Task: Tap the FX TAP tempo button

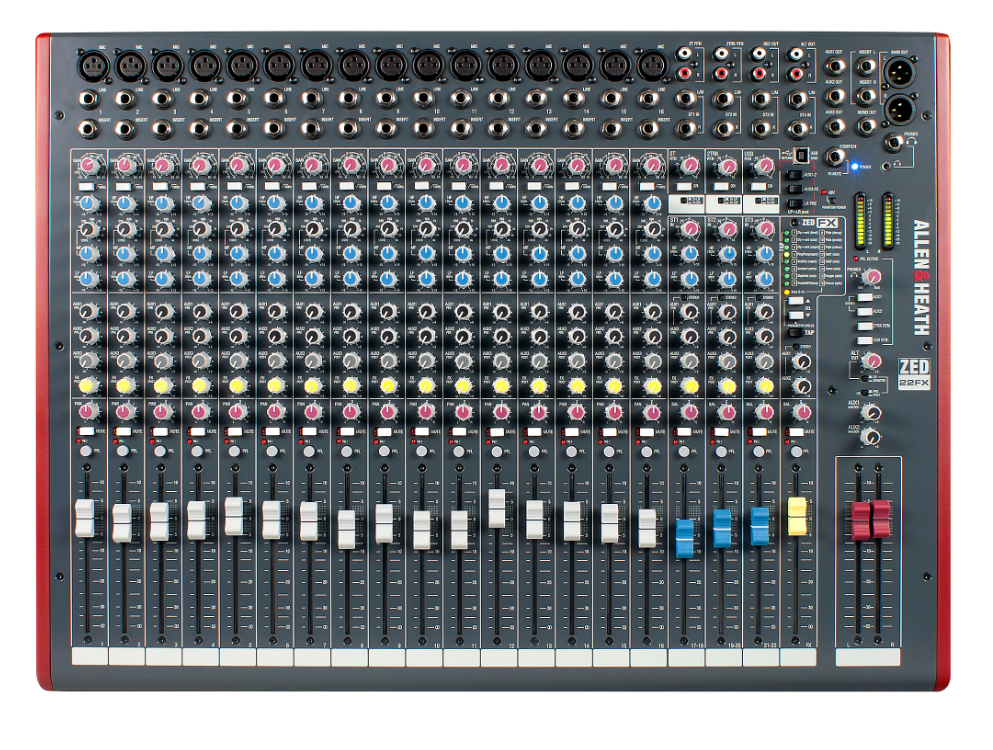Action: [795, 332]
